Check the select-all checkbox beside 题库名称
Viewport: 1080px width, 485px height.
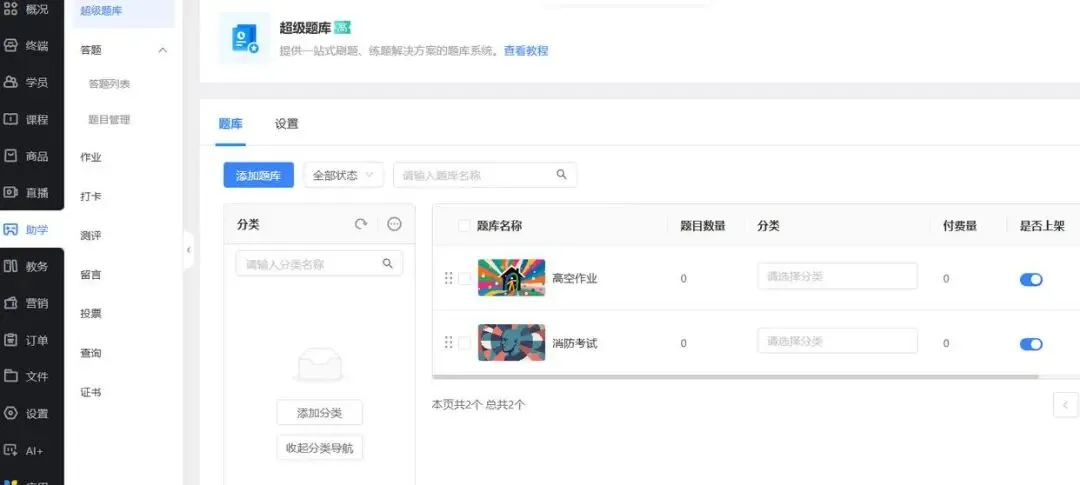pyautogui.click(x=464, y=225)
